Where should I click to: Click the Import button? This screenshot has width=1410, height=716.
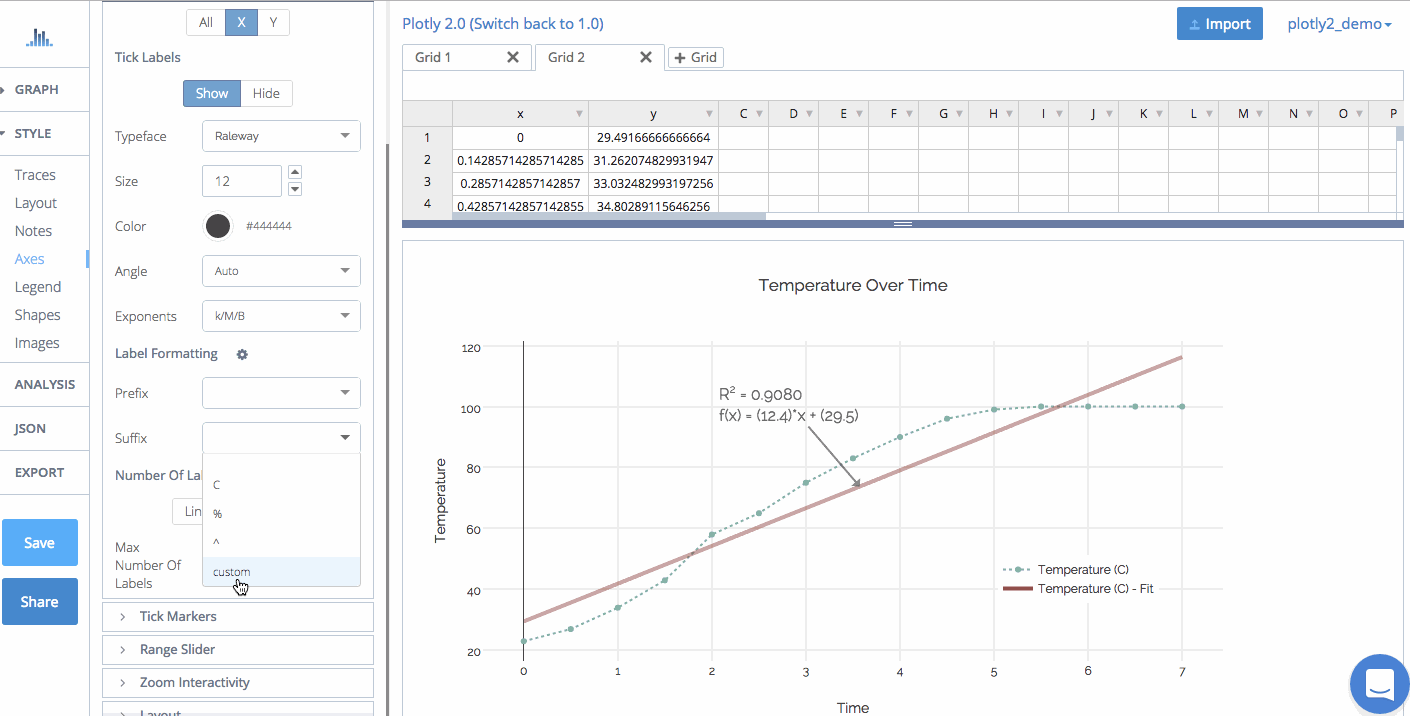pyautogui.click(x=1219, y=24)
